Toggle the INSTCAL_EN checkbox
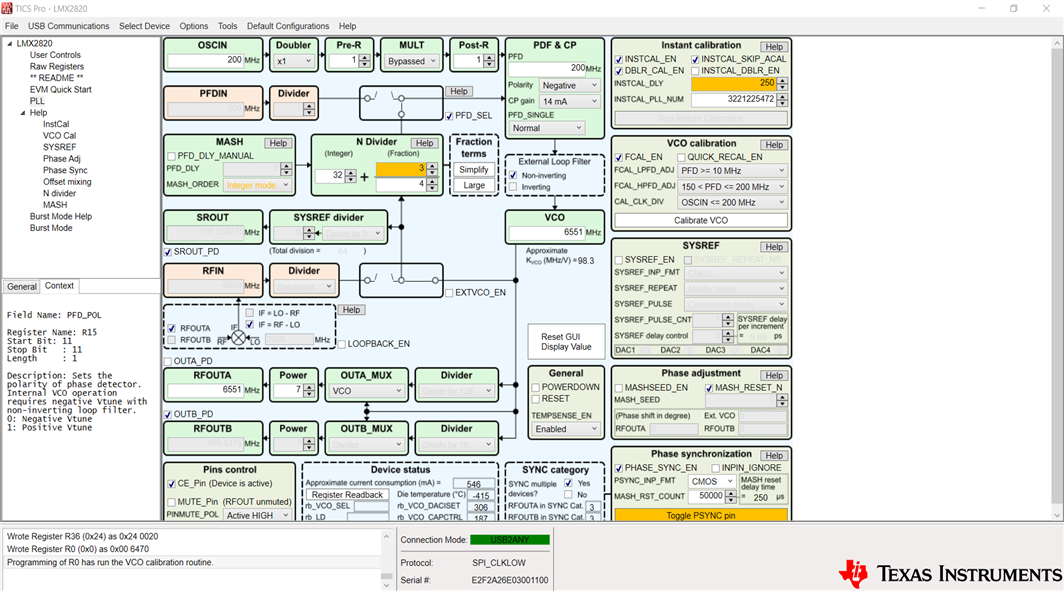Screen dimensions: 1064x591 (x=618, y=59)
